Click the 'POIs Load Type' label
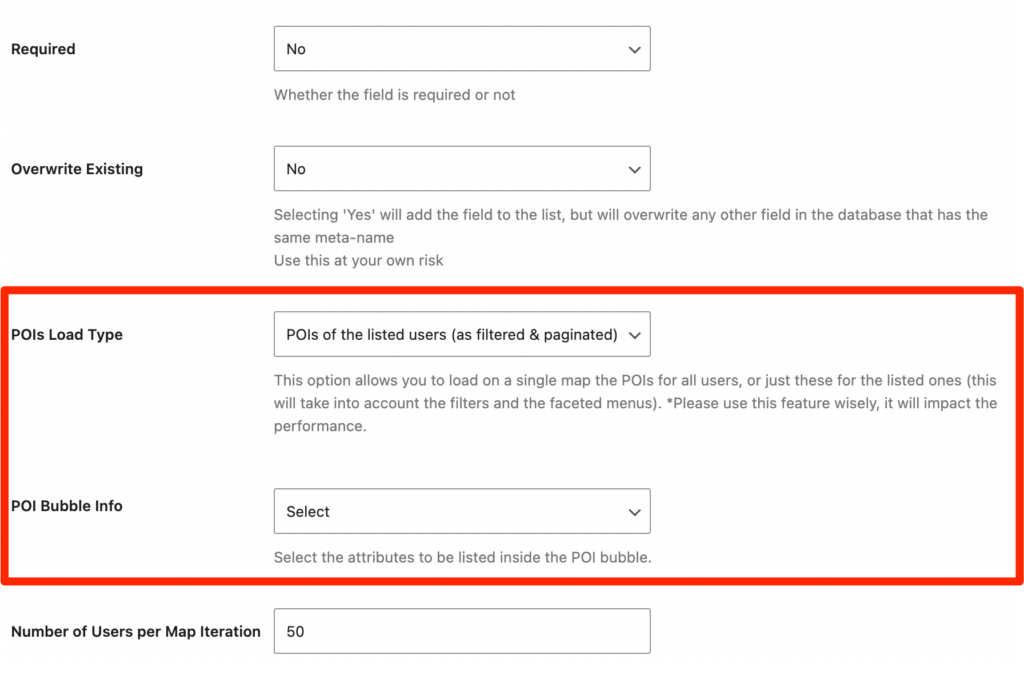 67,334
